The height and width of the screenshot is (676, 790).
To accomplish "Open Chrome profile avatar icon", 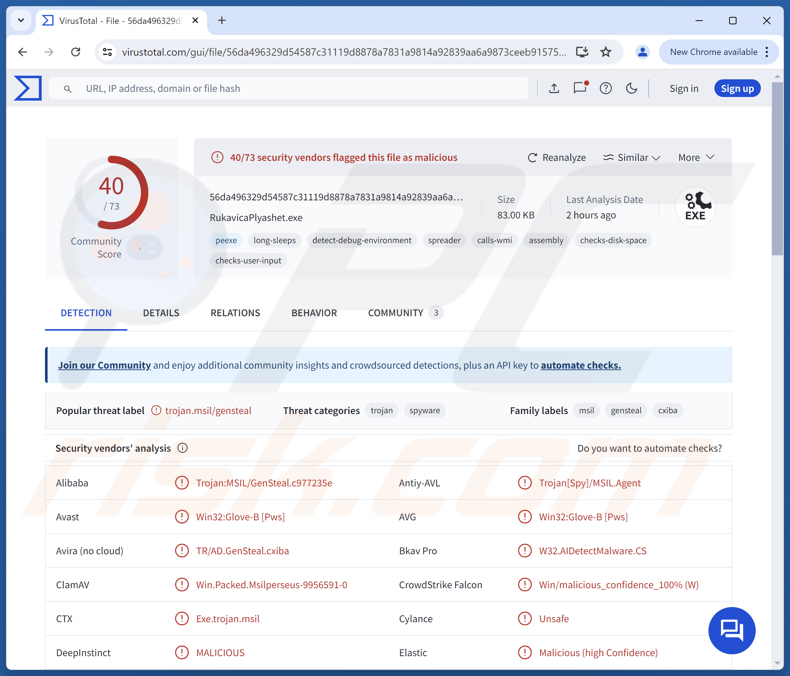I will 642,52.
